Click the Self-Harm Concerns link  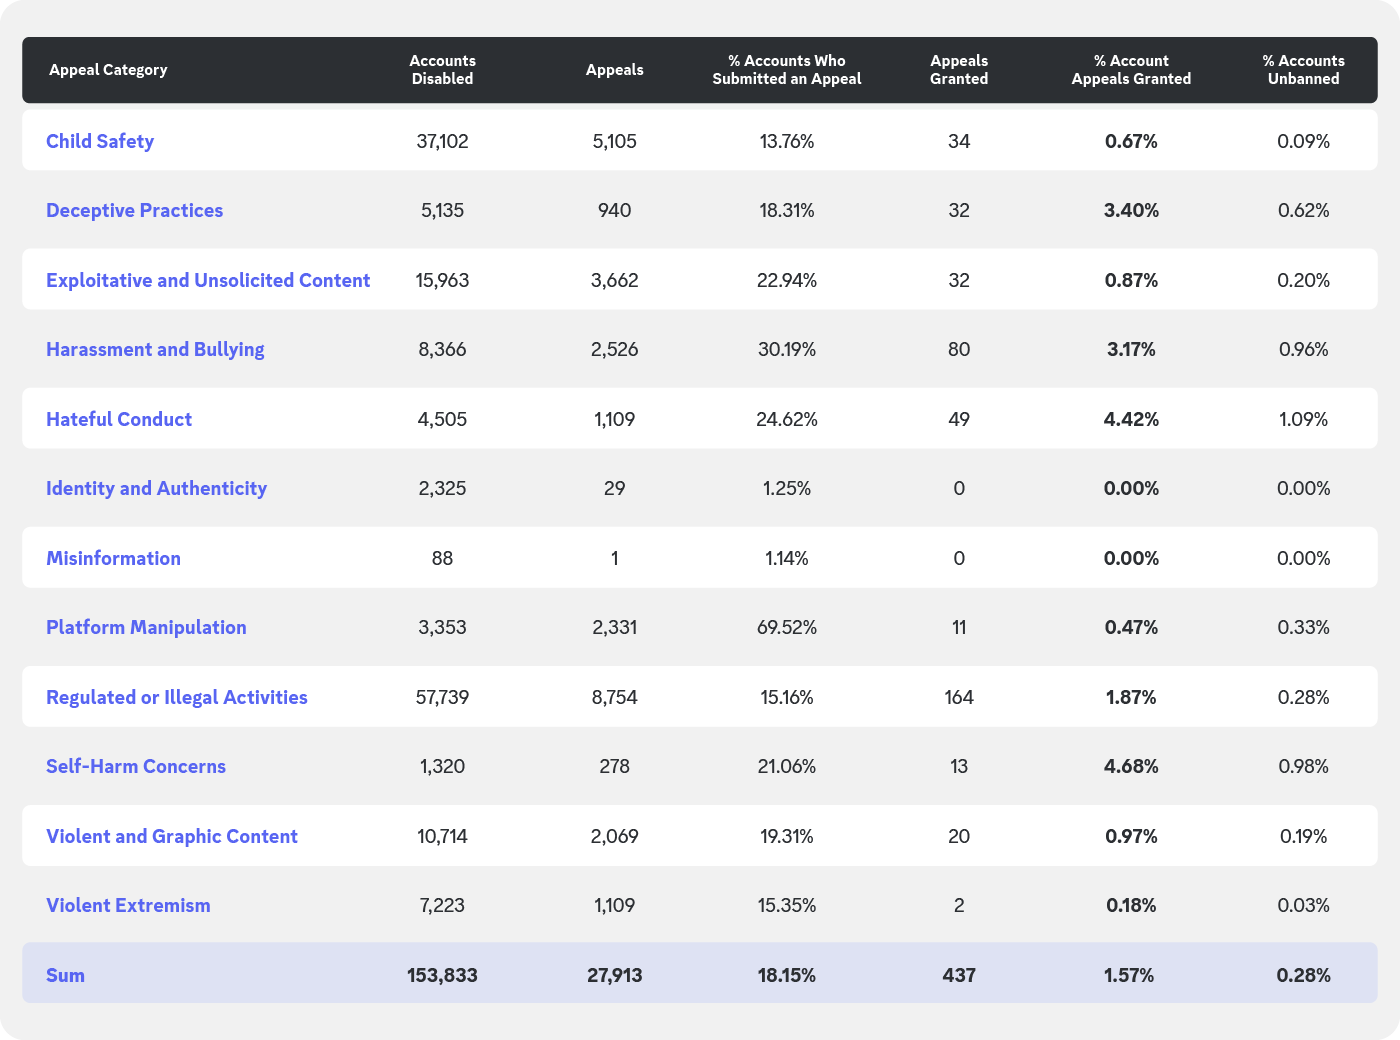pyautogui.click(x=136, y=766)
